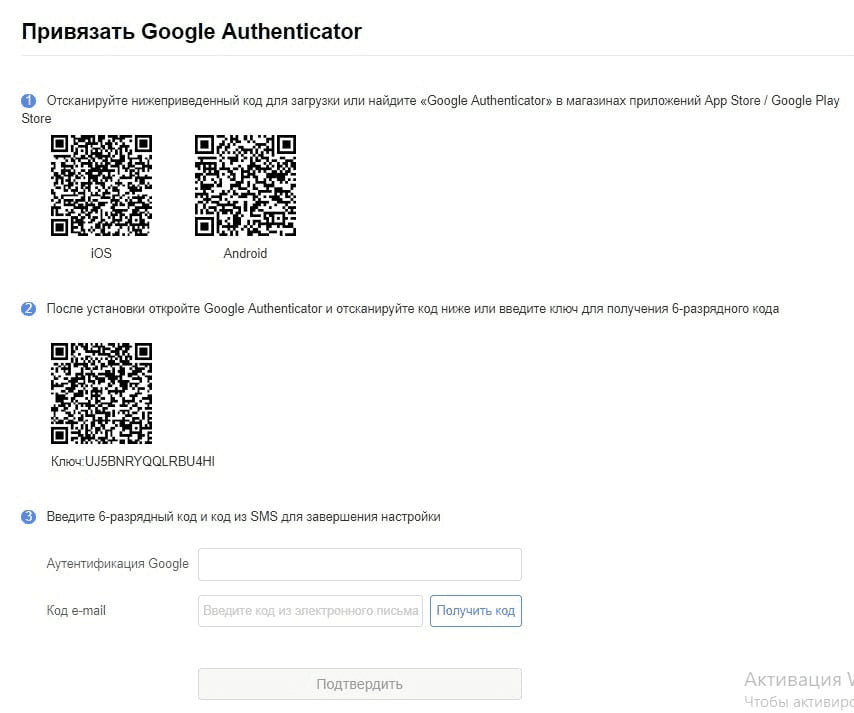Click the step 2 instruction text
This screenshot has height=713, width=854.
tap(412, 309)
